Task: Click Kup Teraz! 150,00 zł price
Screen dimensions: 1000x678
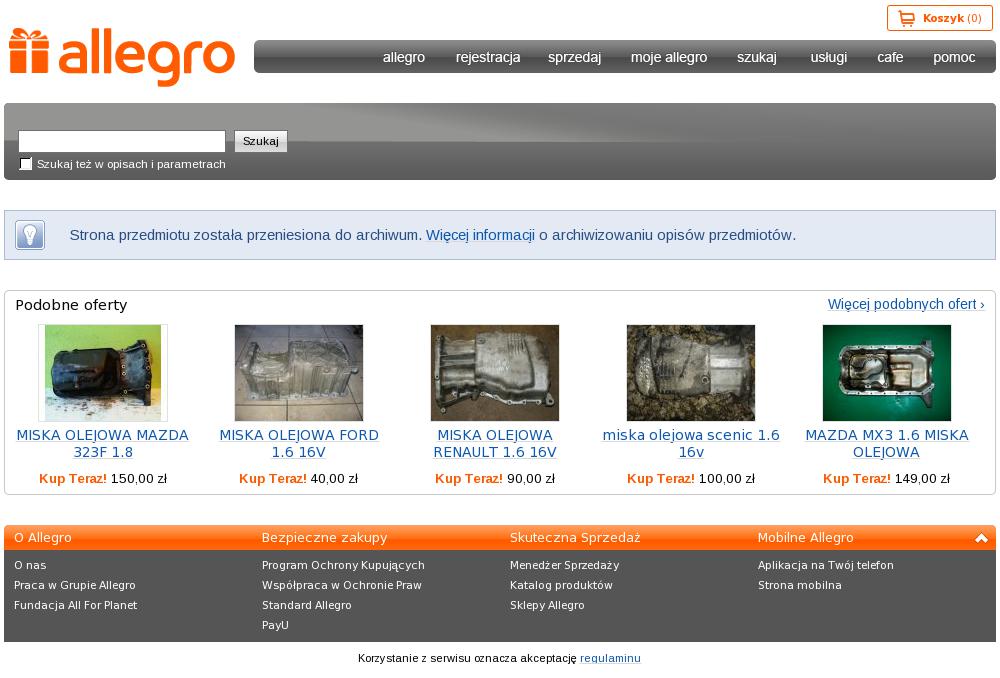Action: tap(103, 478)
